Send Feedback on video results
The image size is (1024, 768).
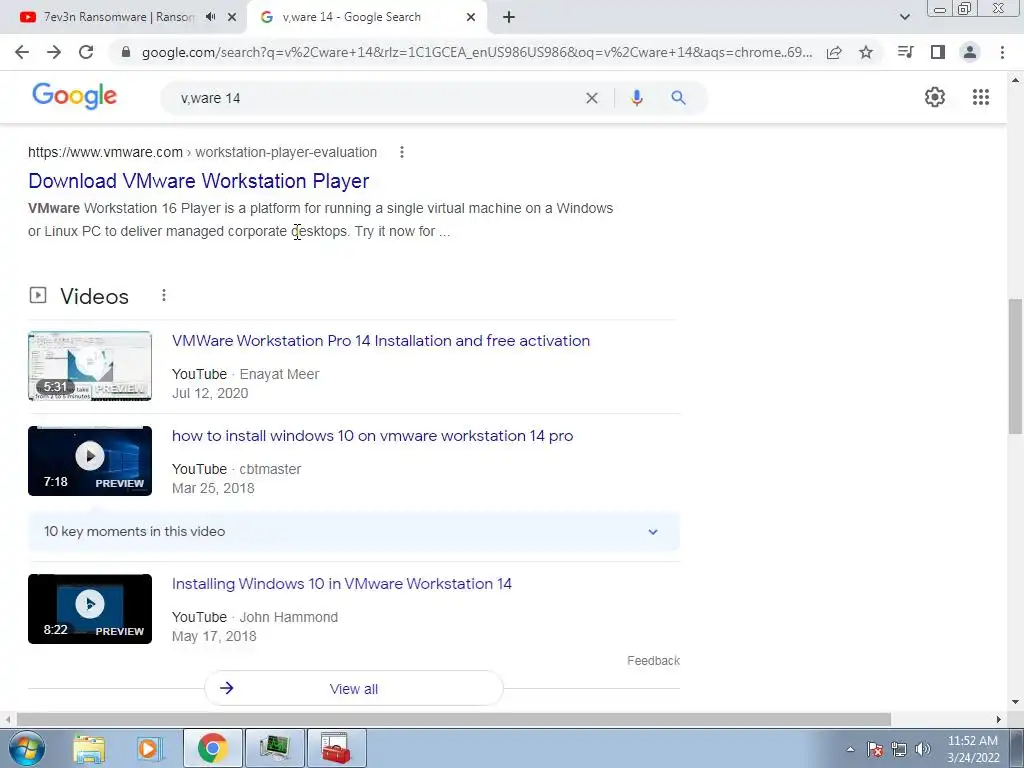point(653,661)
